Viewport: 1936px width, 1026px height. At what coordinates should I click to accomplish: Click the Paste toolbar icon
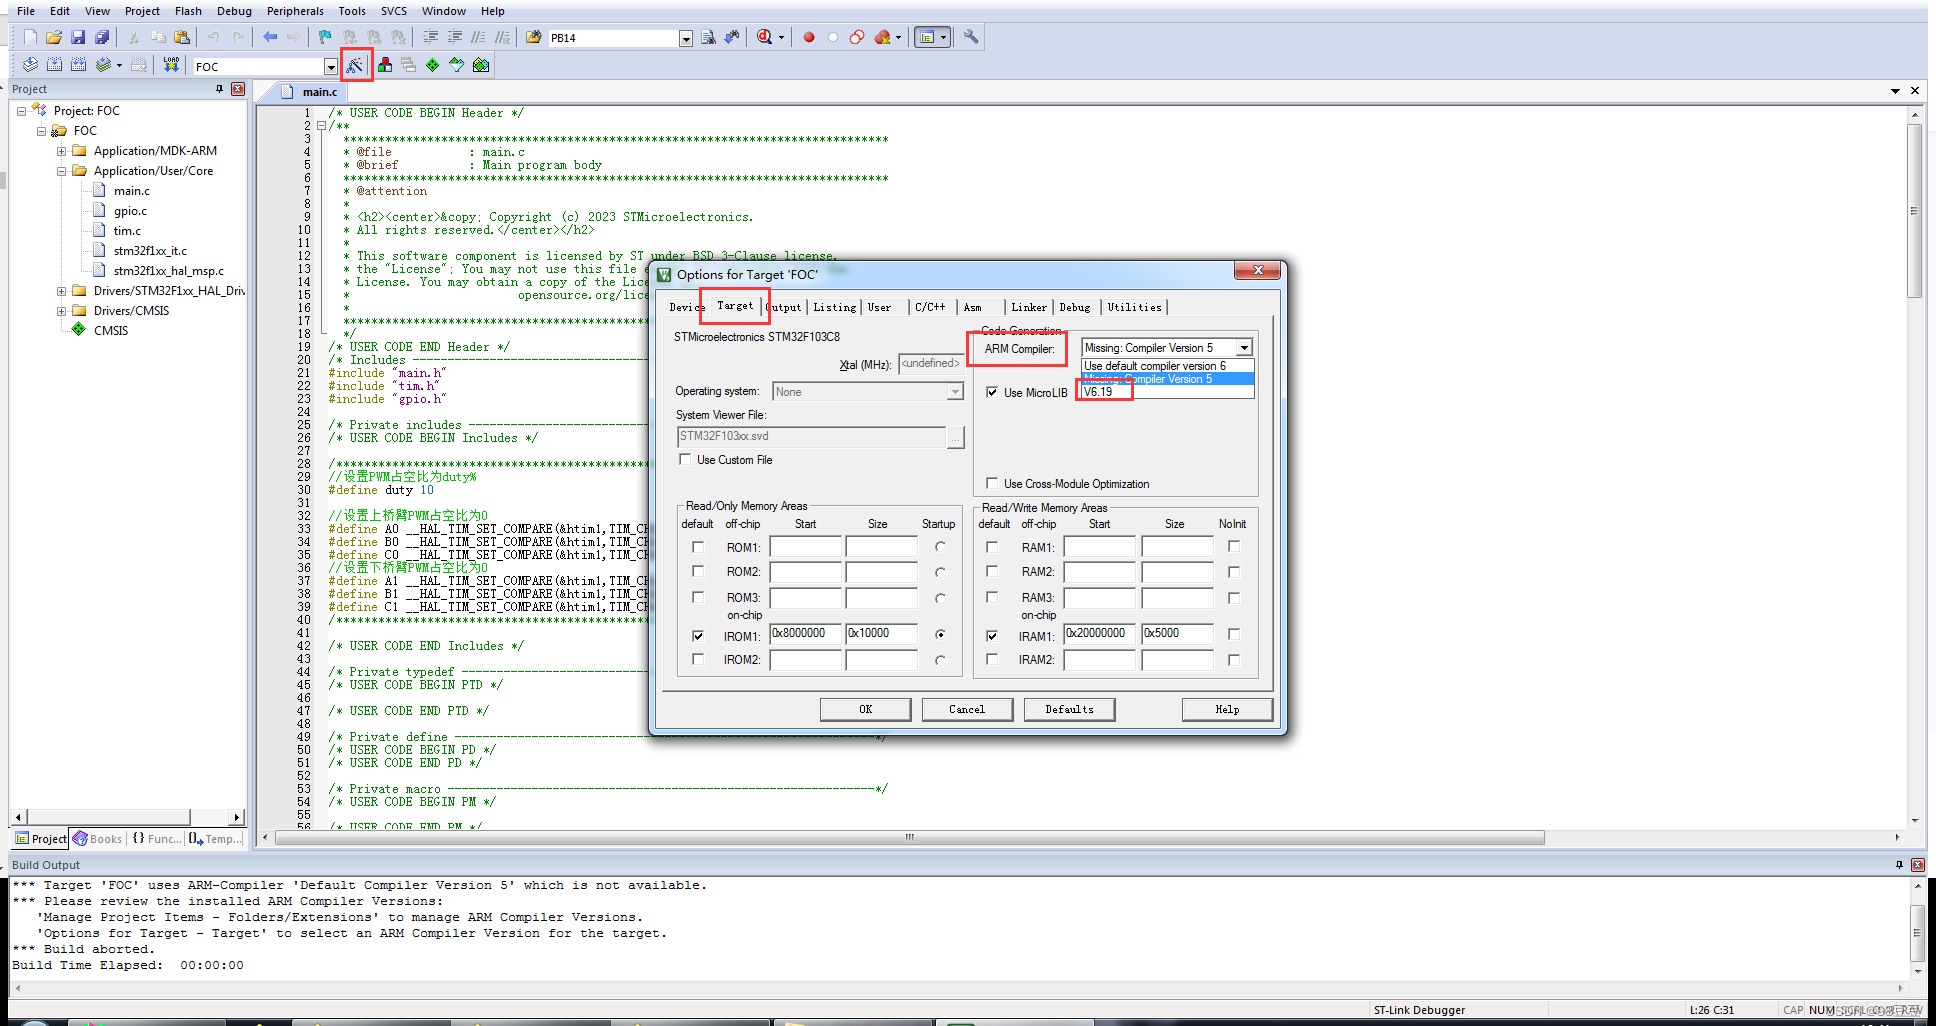pos(182,37)
